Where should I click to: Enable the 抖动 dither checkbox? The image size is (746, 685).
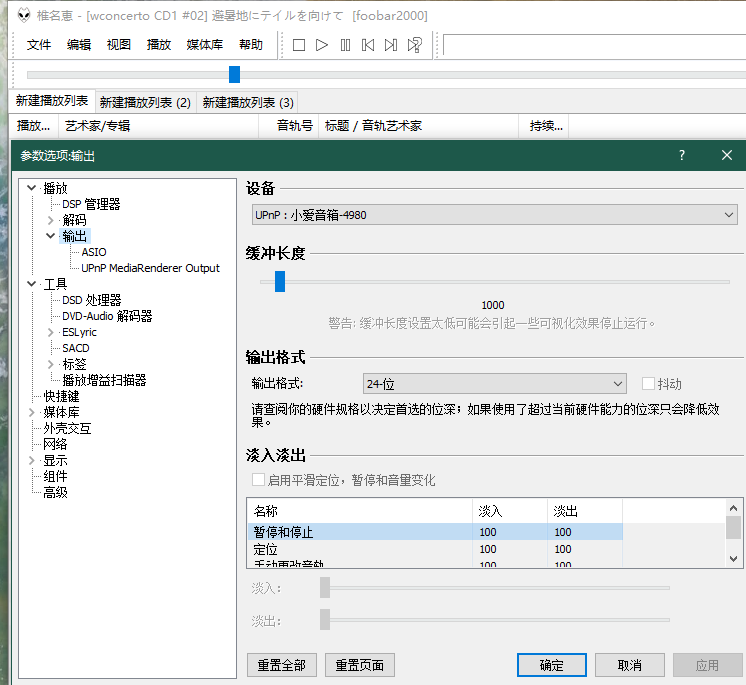coord(648,383)
